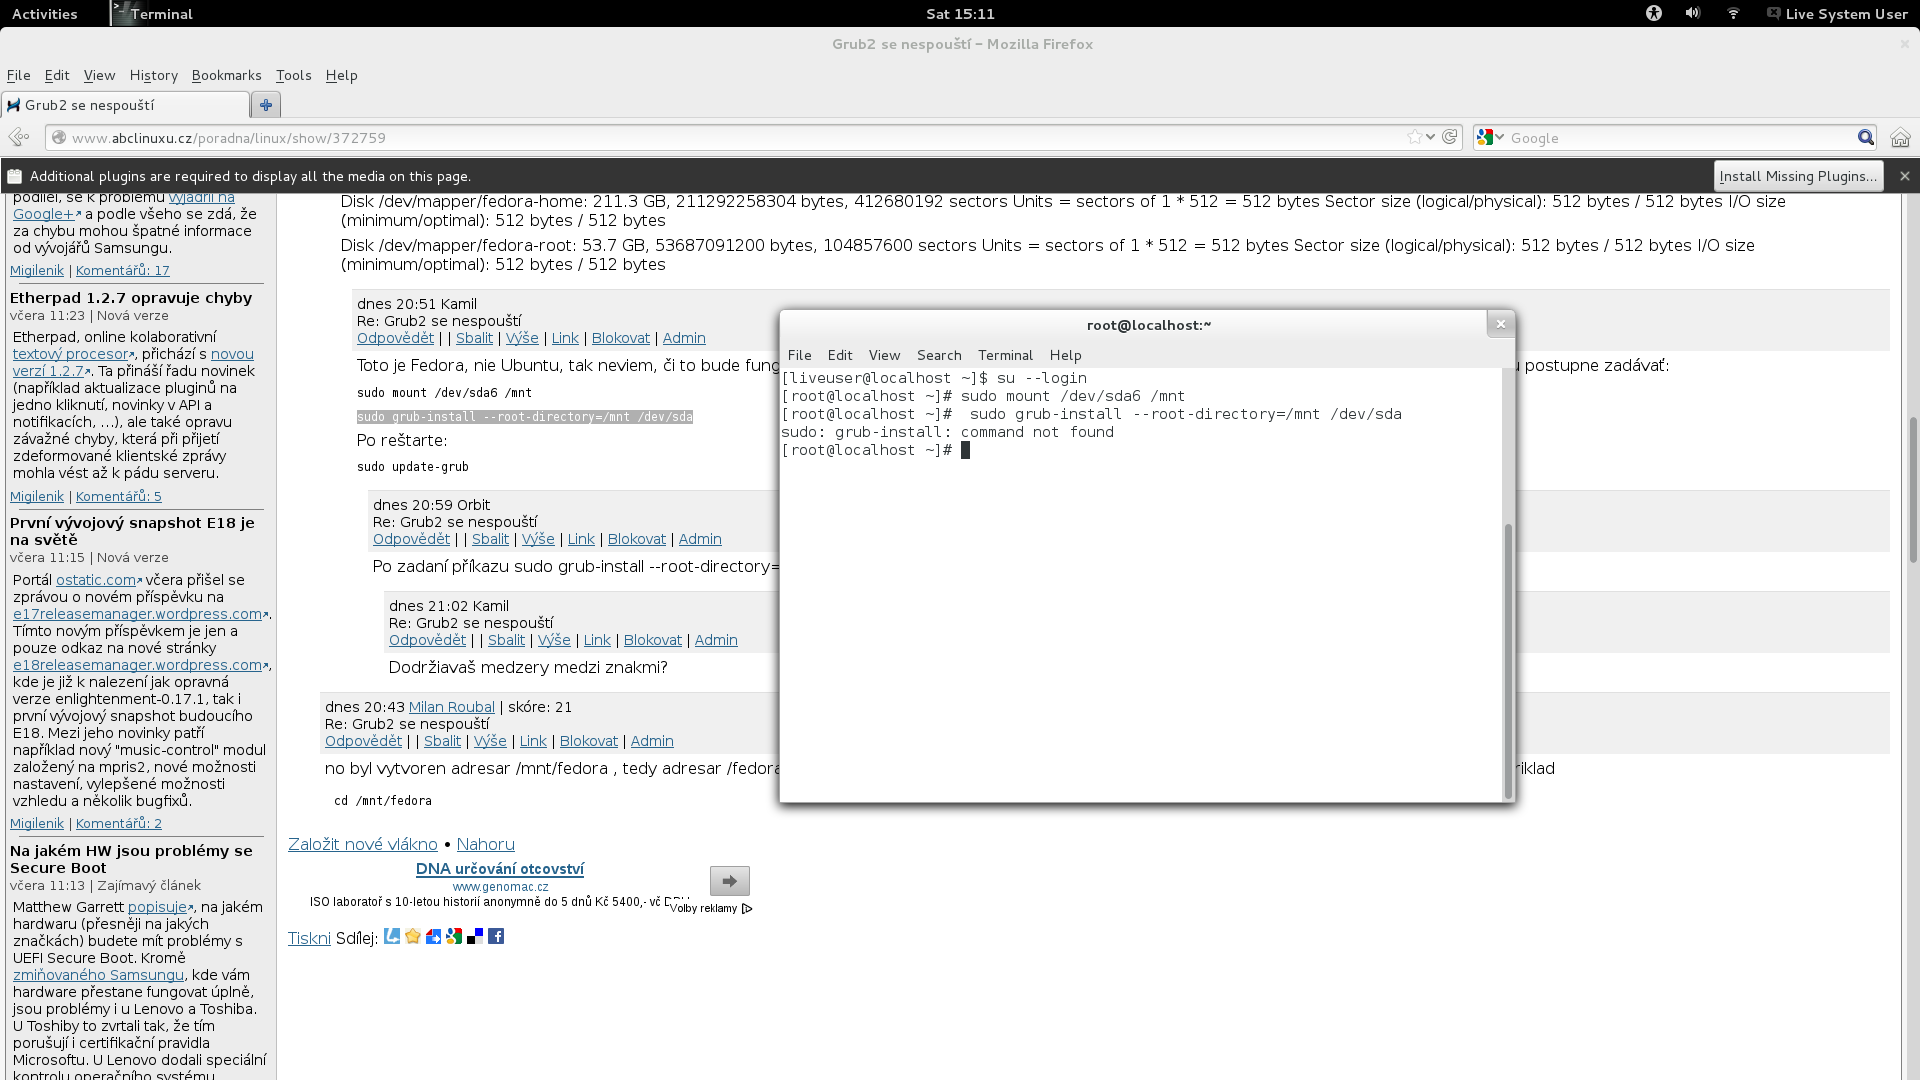1920x1080 pixels.
Task: Open the network wifi indicator
Action: coord(1733,13)
